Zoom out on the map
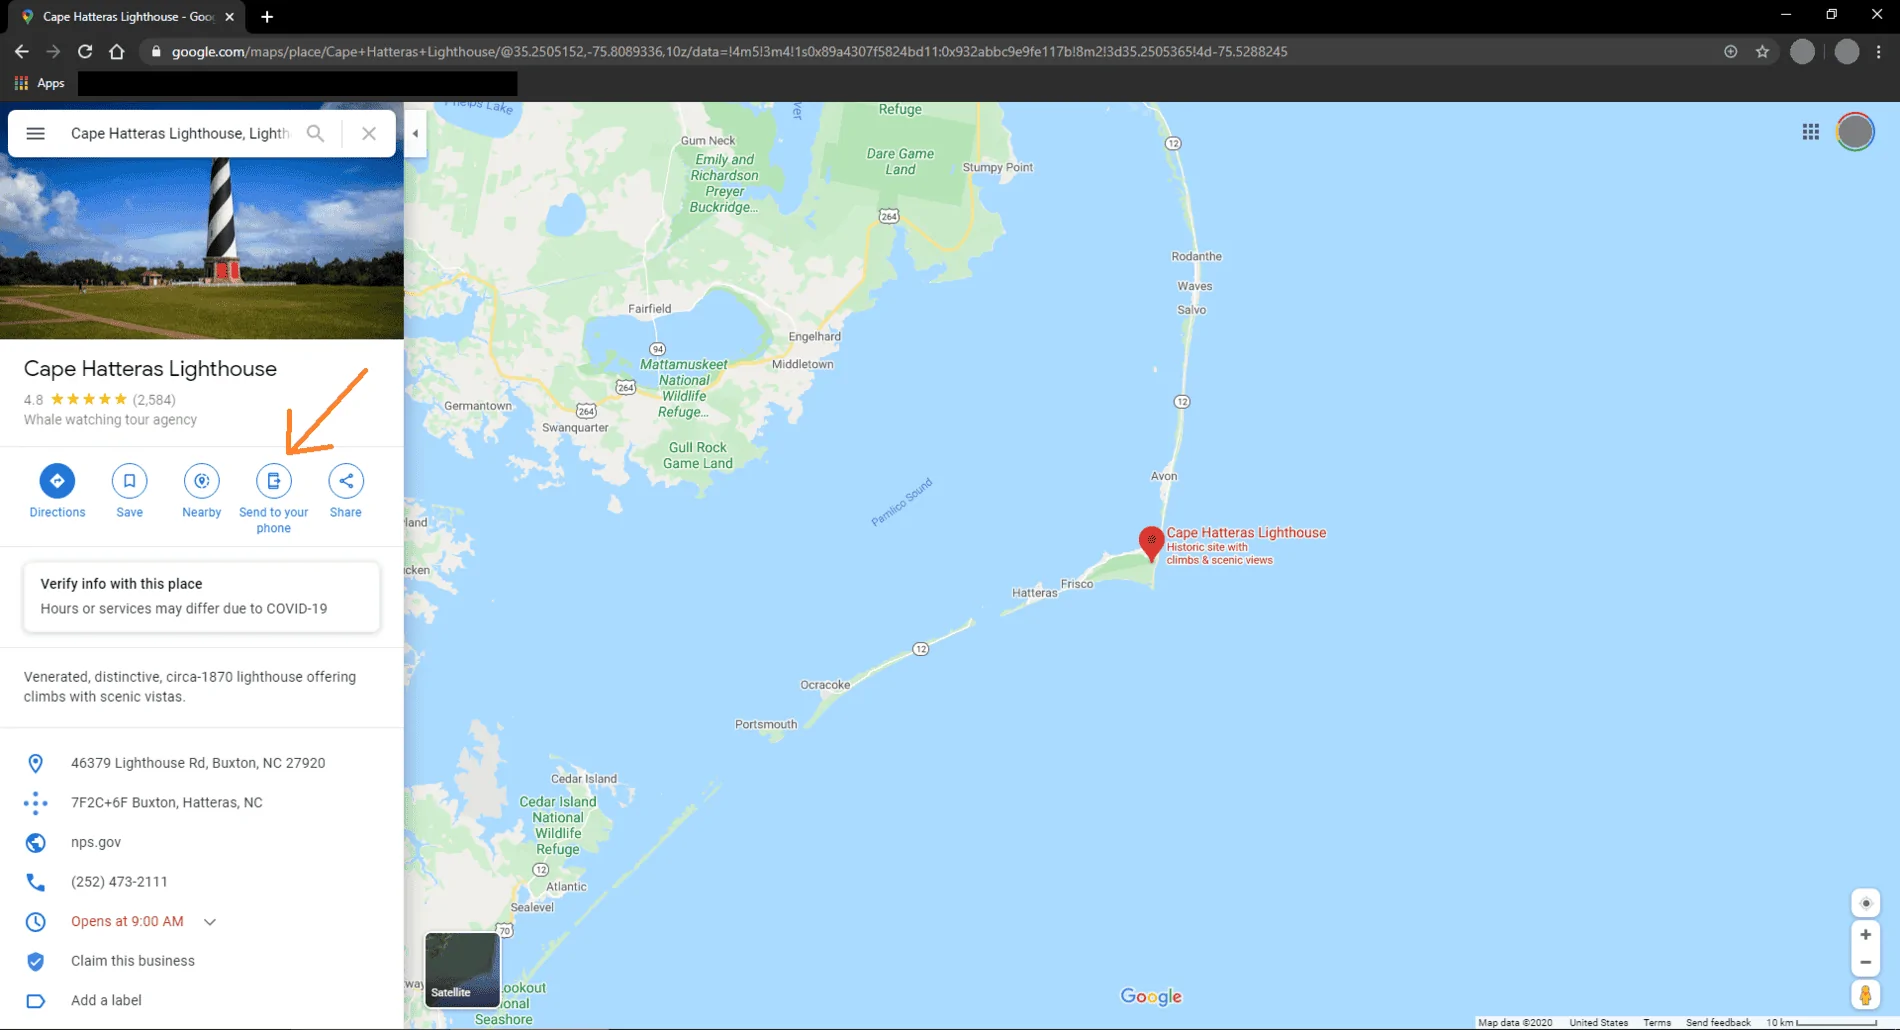The height and width of the screenshot is (1030, 1900). pyautogui.click(x=1865, y=963)
